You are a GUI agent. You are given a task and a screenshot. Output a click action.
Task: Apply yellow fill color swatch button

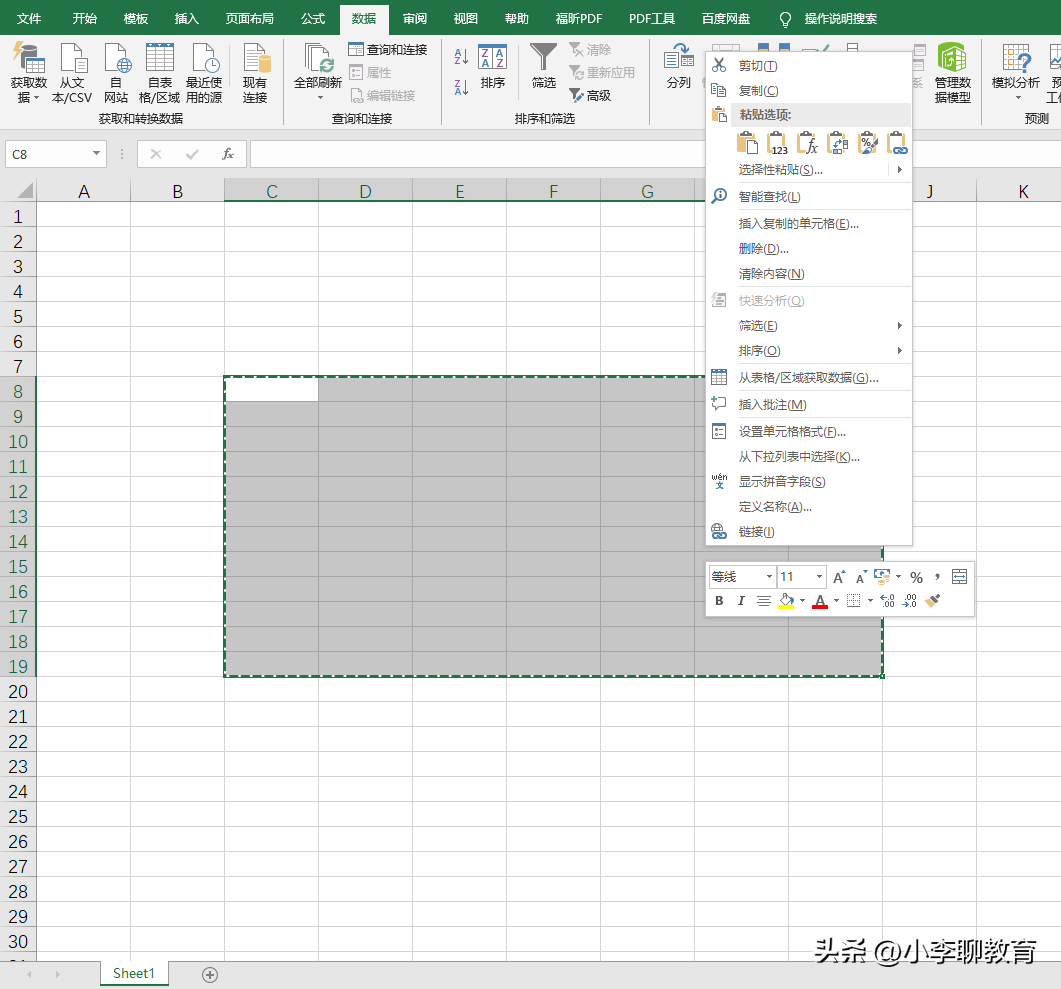coord(786,601)
